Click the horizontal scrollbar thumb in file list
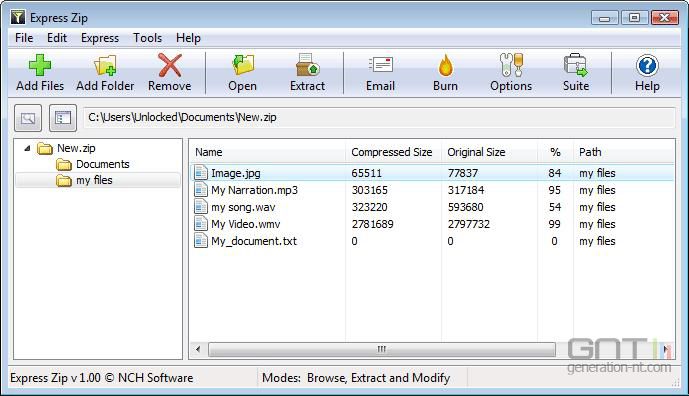 (x=381, y=349)
